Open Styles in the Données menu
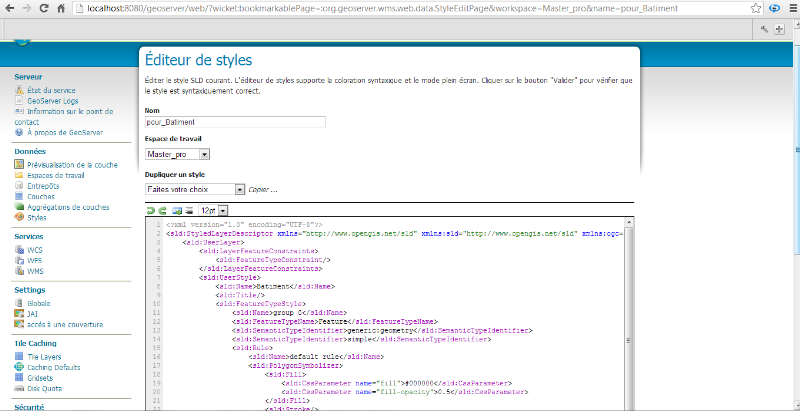The image size is (800, 411). coord(36,217)
